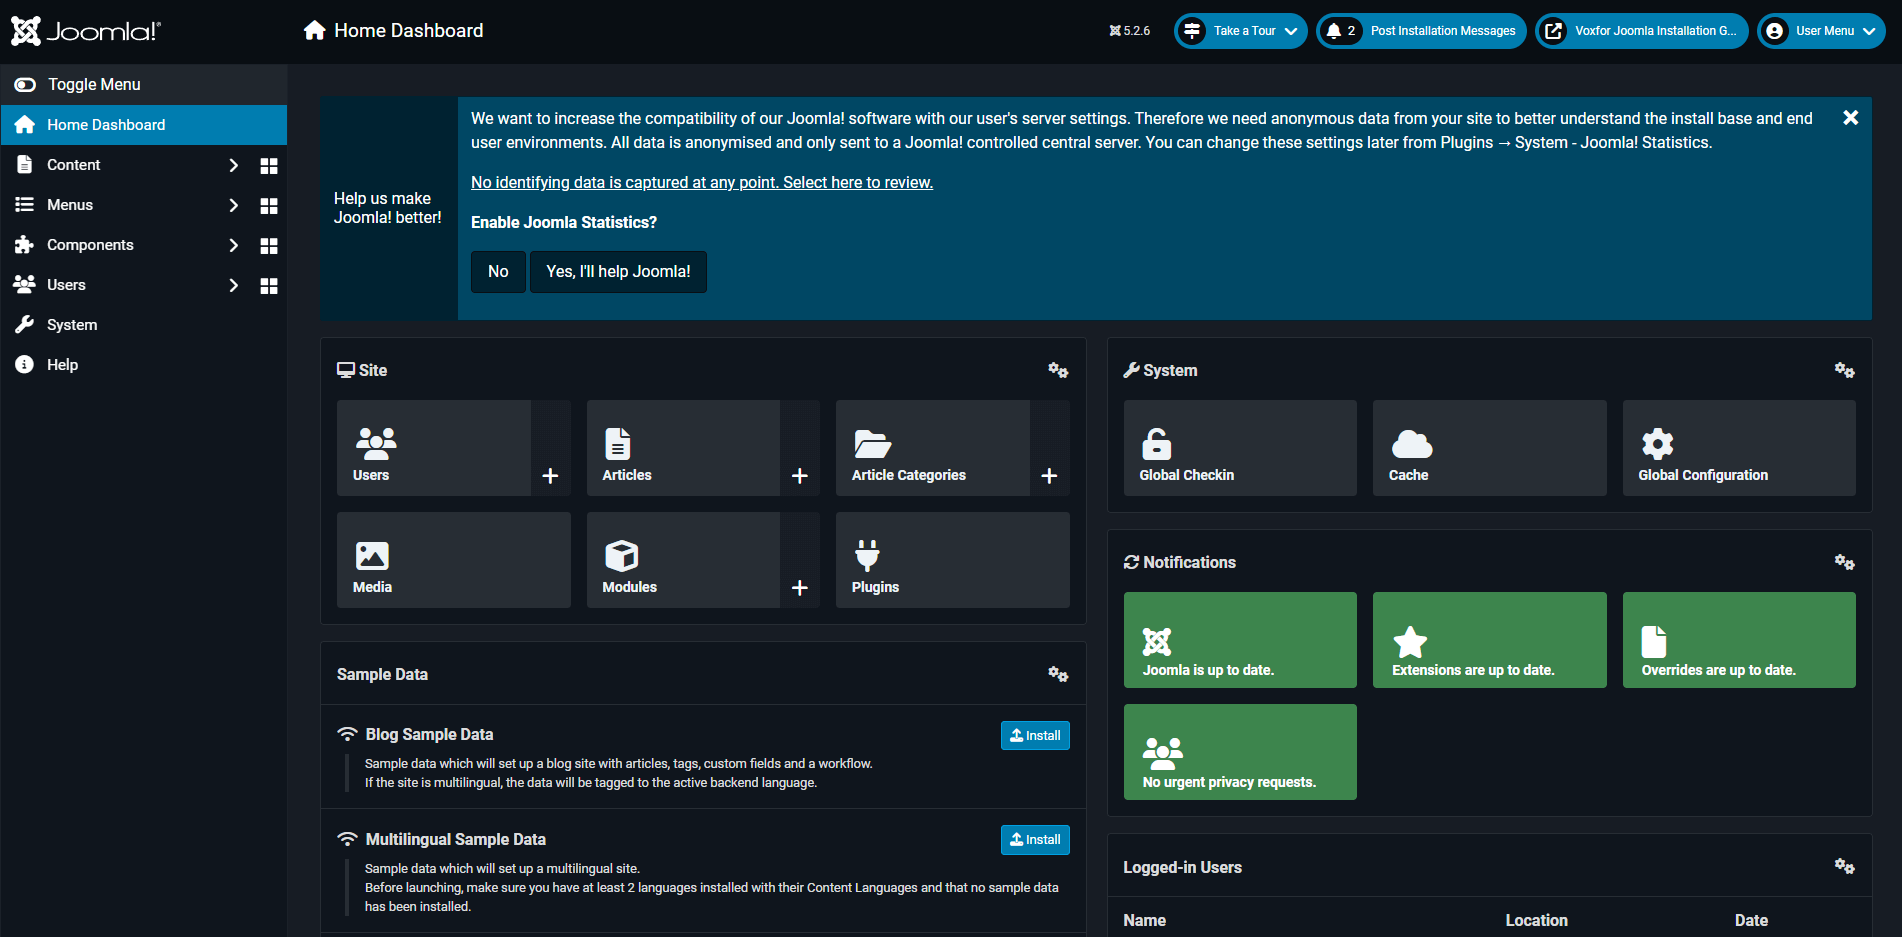Click Yes, I'll help Joomla! button

click(x=618, y=271)
